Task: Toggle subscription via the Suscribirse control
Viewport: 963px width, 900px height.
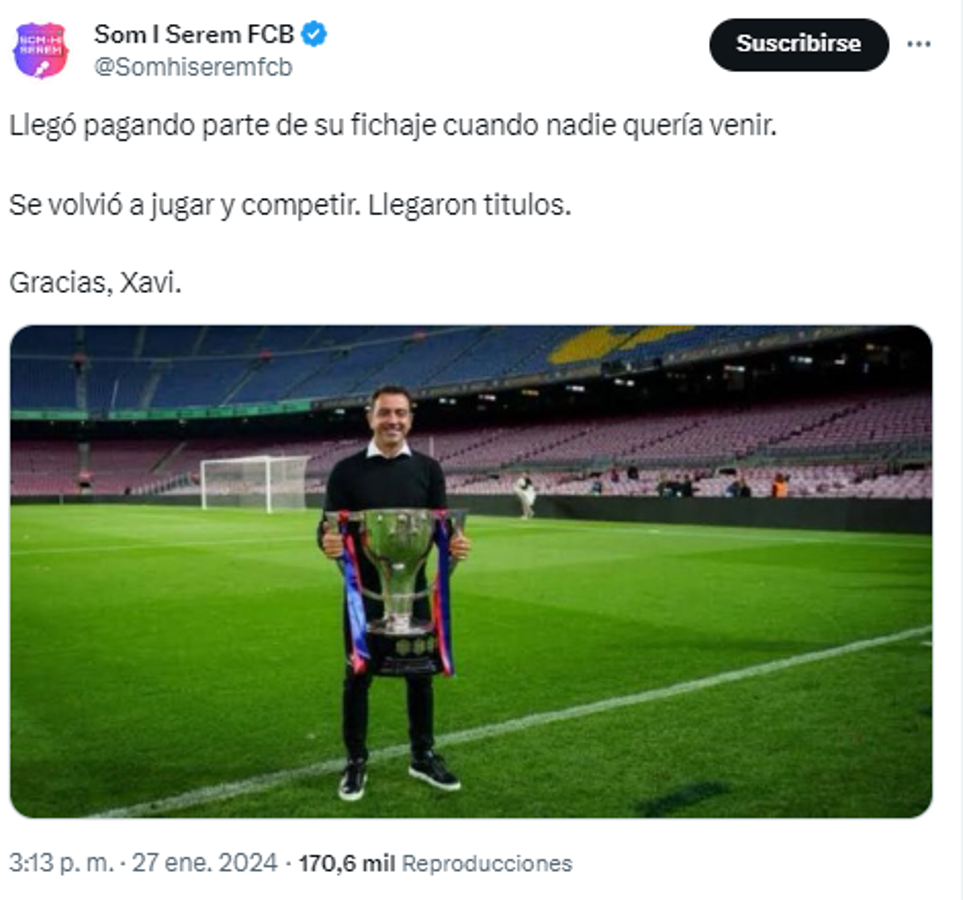Action: pyautogui.click(x=799, y=43)
